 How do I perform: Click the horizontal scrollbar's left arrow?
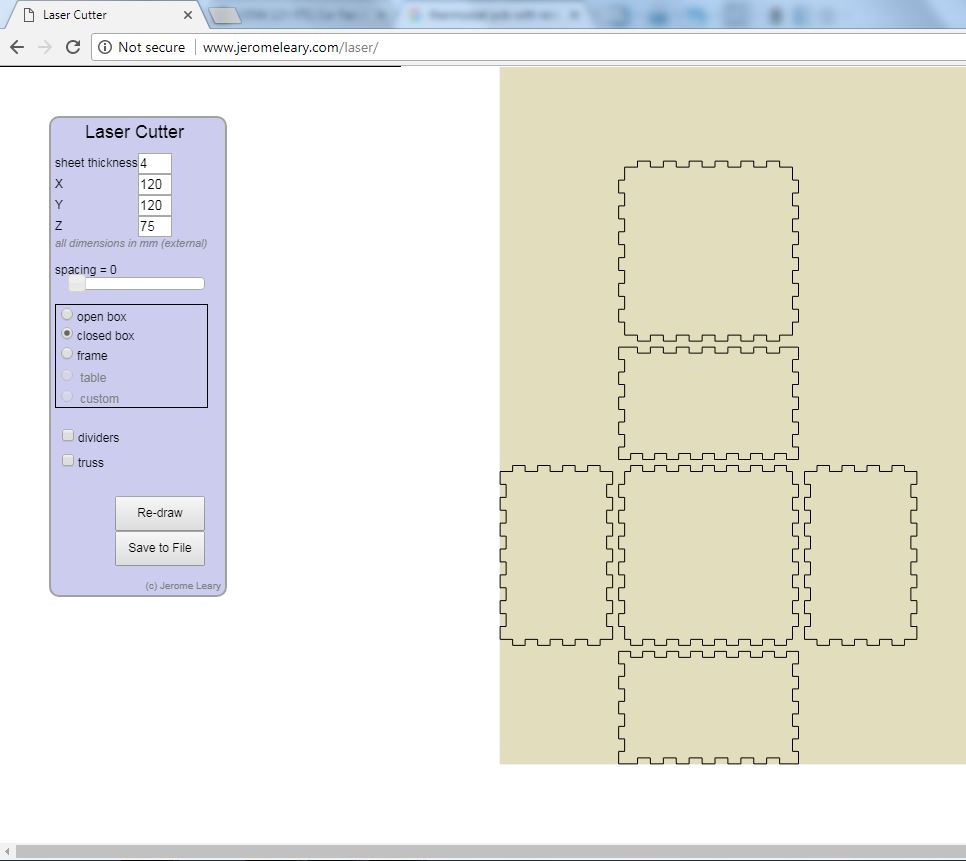[x=7, y=851]
